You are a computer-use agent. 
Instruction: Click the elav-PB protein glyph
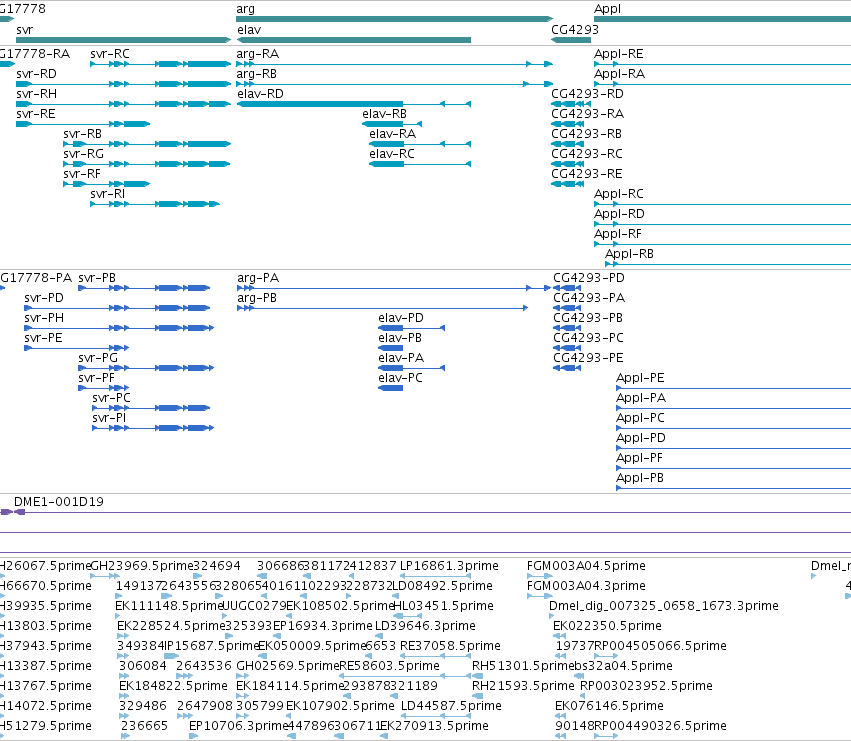tap(391, 348)
